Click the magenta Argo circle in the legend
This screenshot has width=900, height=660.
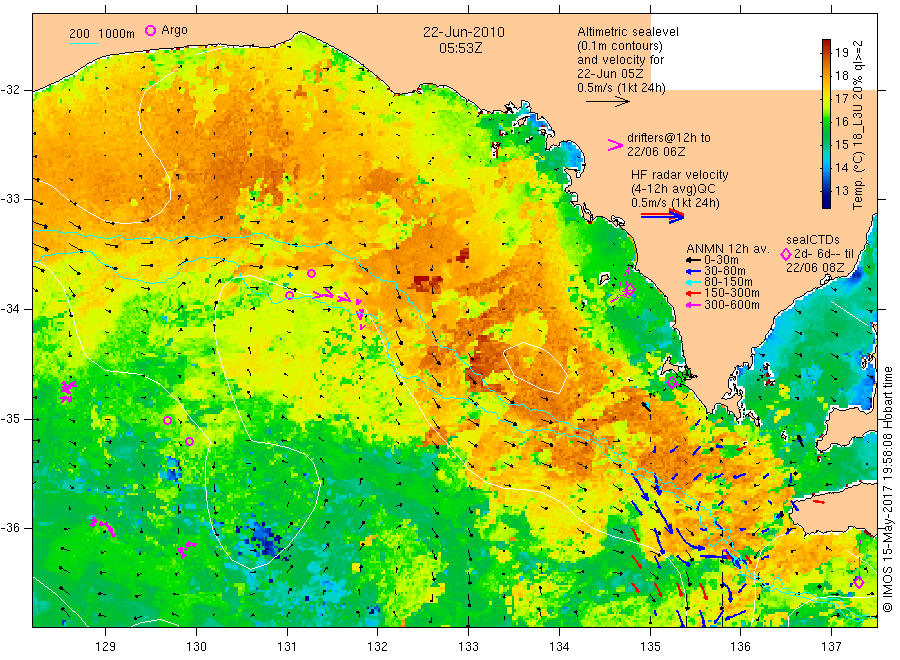click(x=150, y=31)
